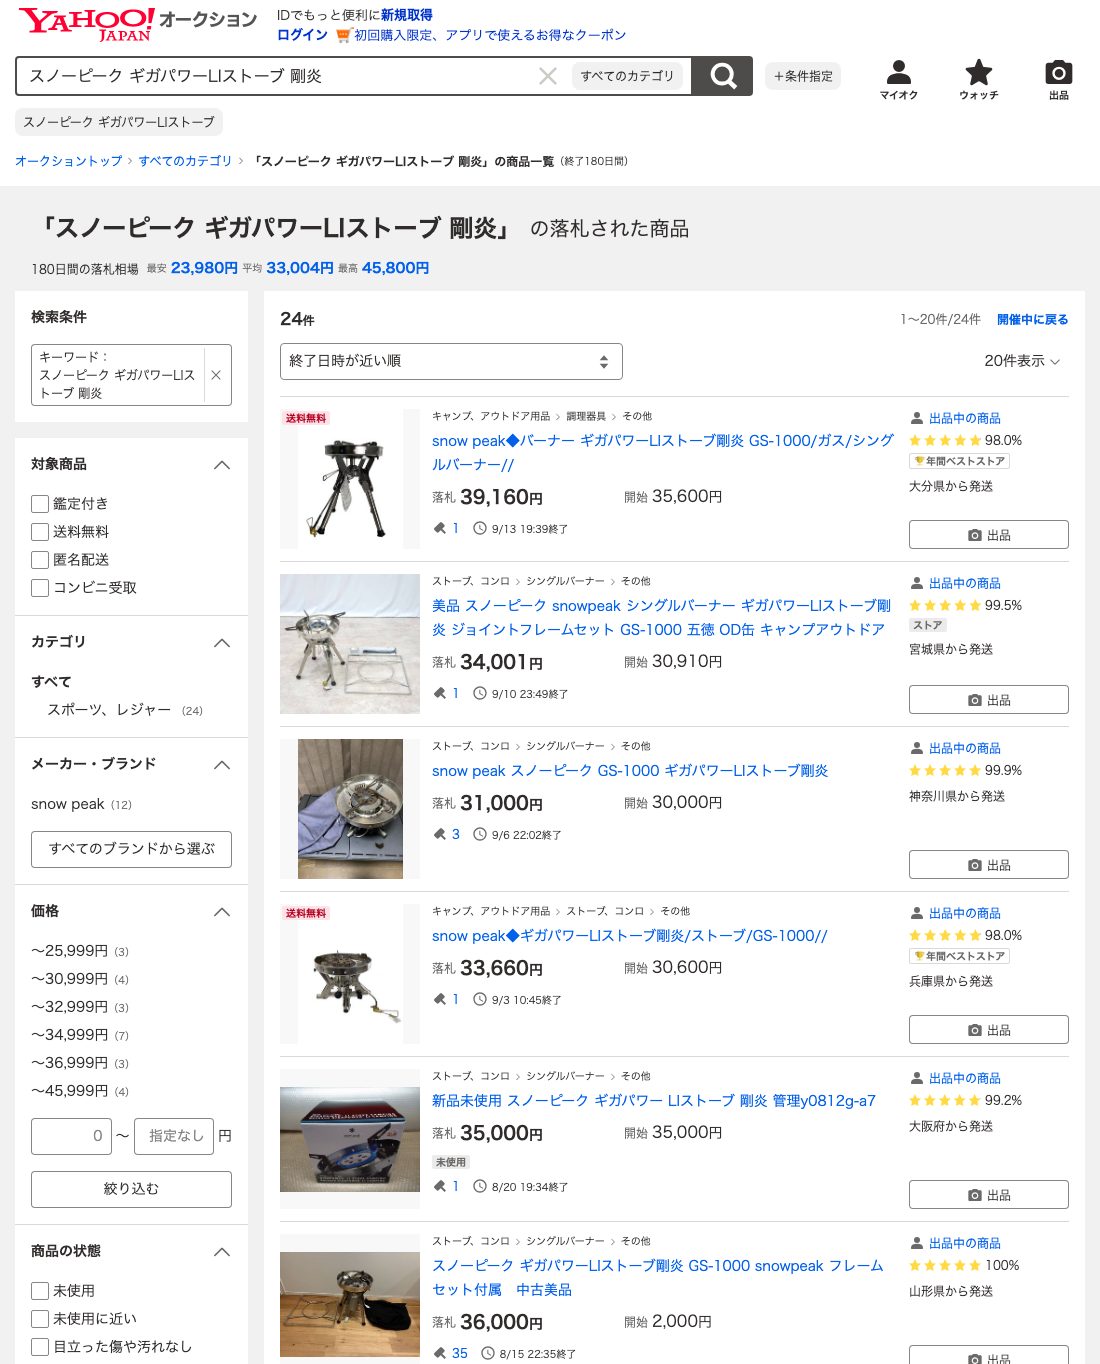The image size is (1100, 1364).
Task: Check the 匿名配送 checkbox
Action: tap(40, 560)
